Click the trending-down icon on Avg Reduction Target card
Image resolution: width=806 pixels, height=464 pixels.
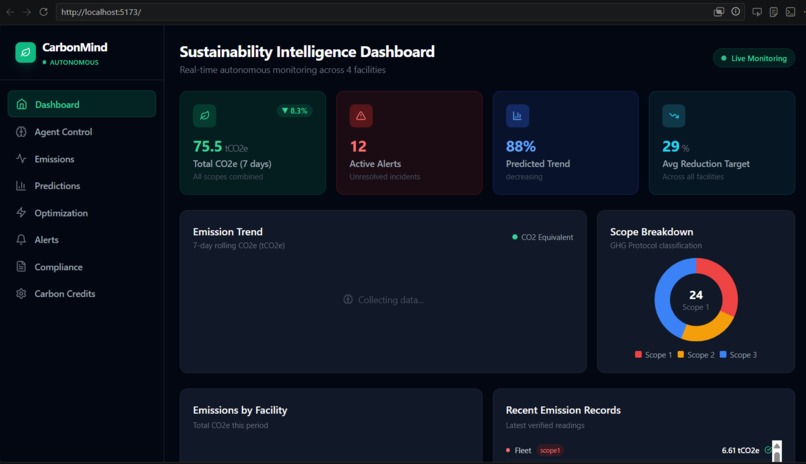(673, 116)
